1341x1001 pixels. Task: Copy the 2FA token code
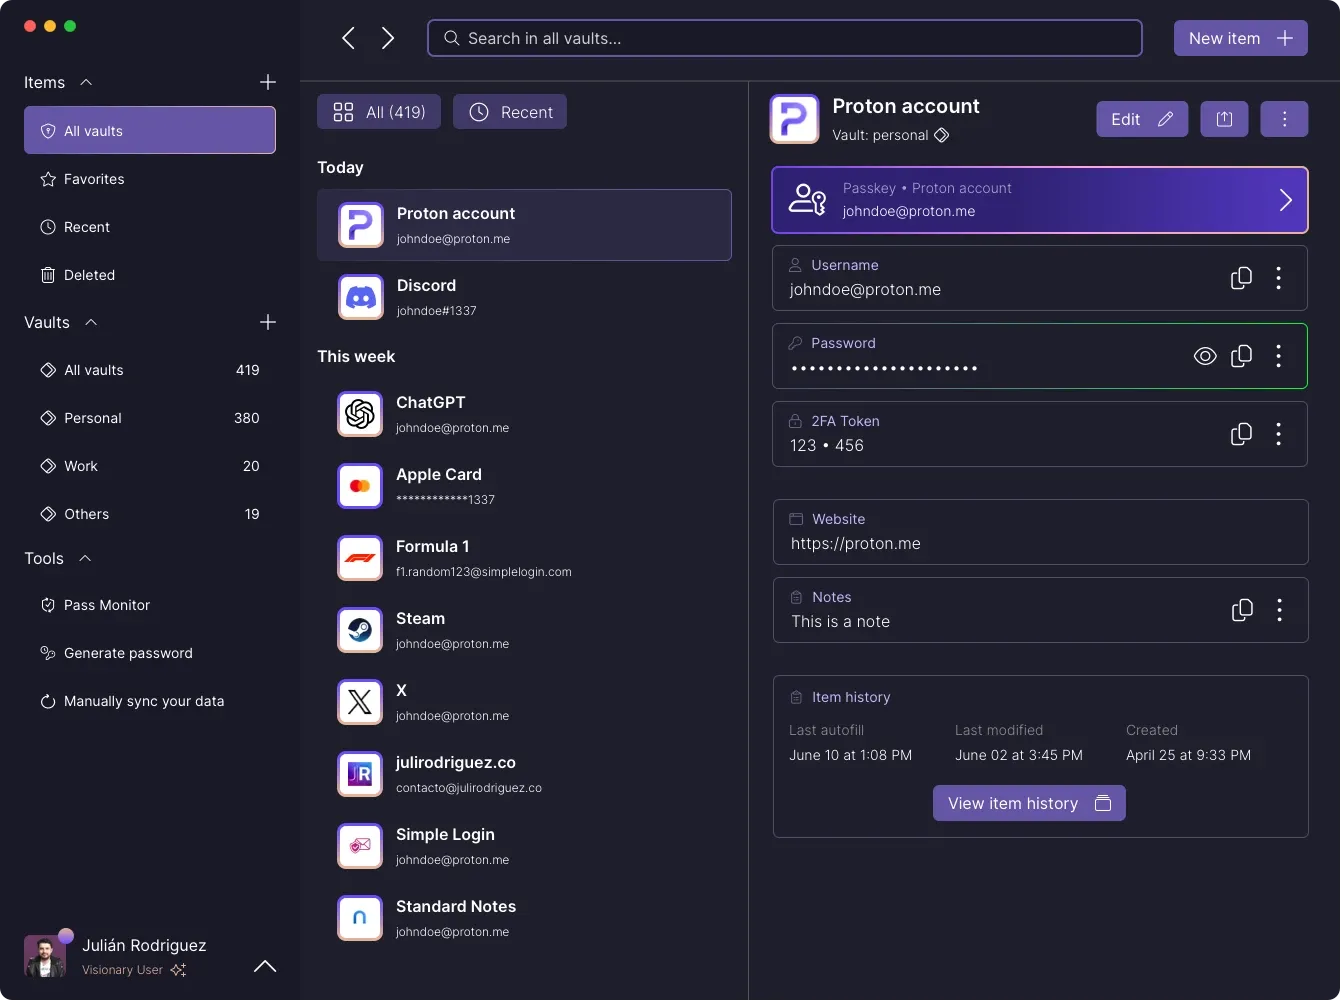pos(1241,434)
